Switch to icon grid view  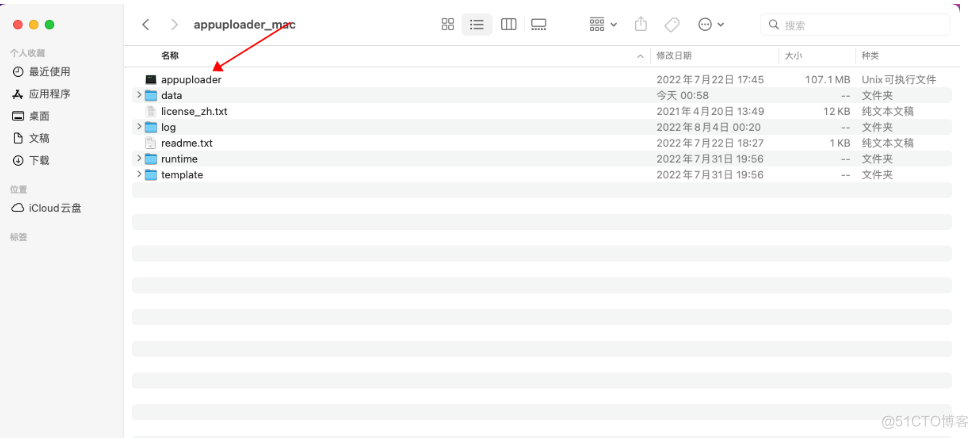[x=448, y=24]
